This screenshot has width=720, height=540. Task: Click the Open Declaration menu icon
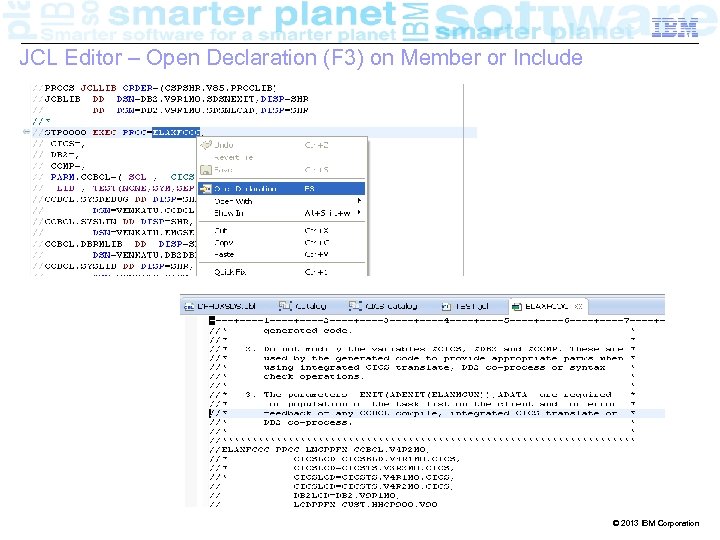(206, 189)
